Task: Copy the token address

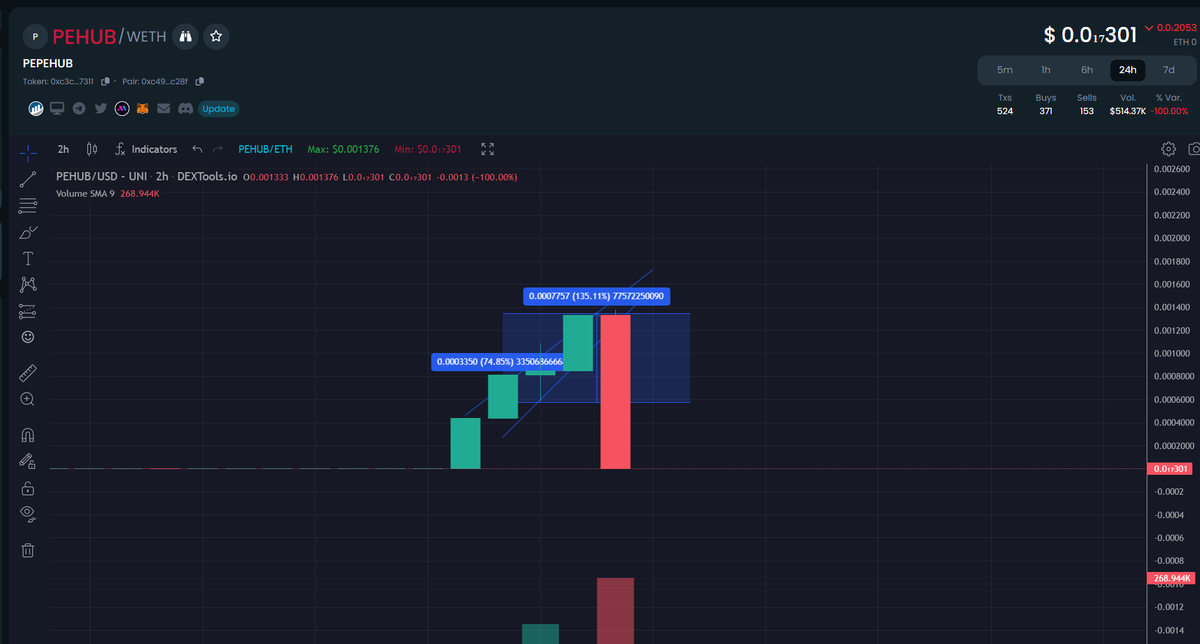Action: coord(106,81)
